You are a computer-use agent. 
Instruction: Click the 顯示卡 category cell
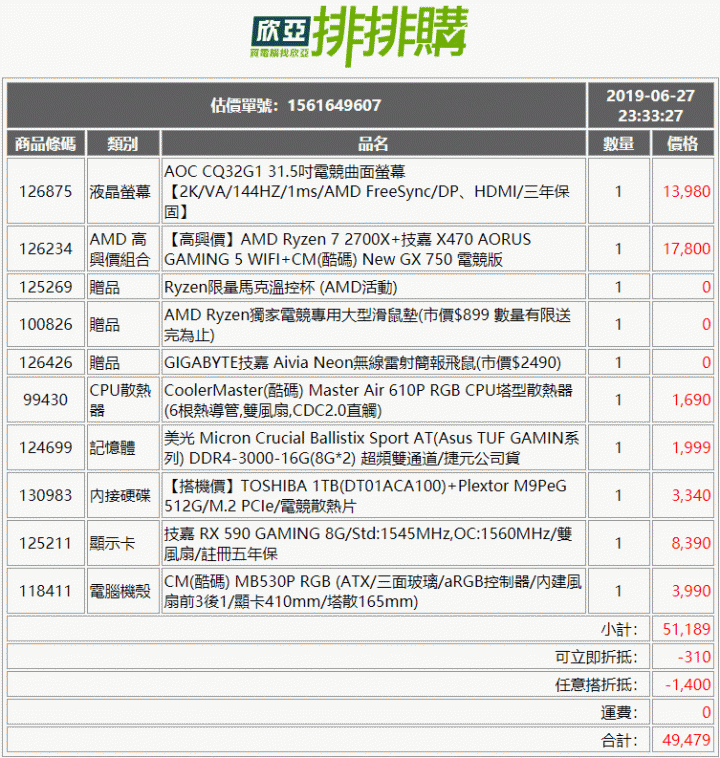[123, 543]
